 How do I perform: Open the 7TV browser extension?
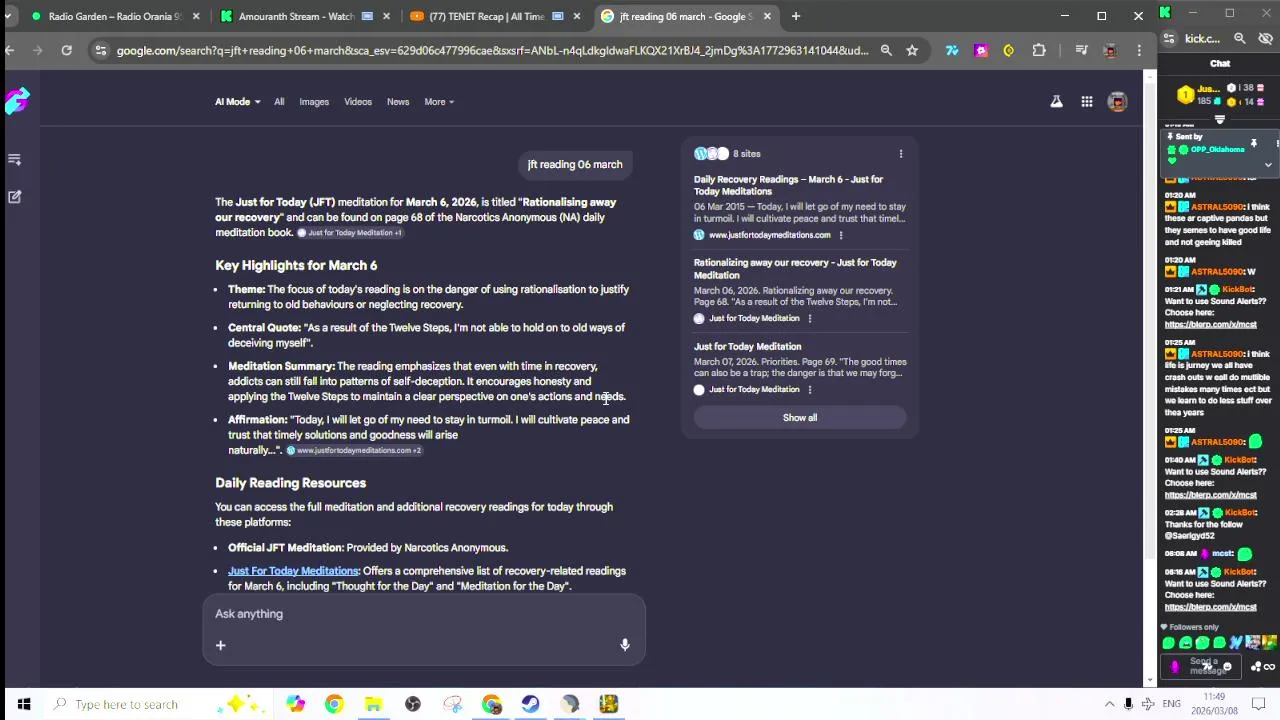[952, 50]
